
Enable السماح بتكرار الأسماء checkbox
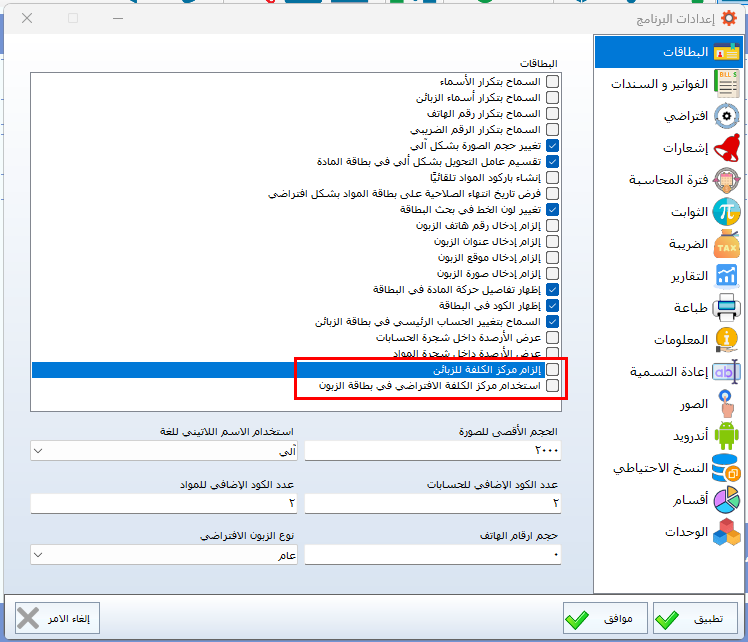[x=553, y=82]
